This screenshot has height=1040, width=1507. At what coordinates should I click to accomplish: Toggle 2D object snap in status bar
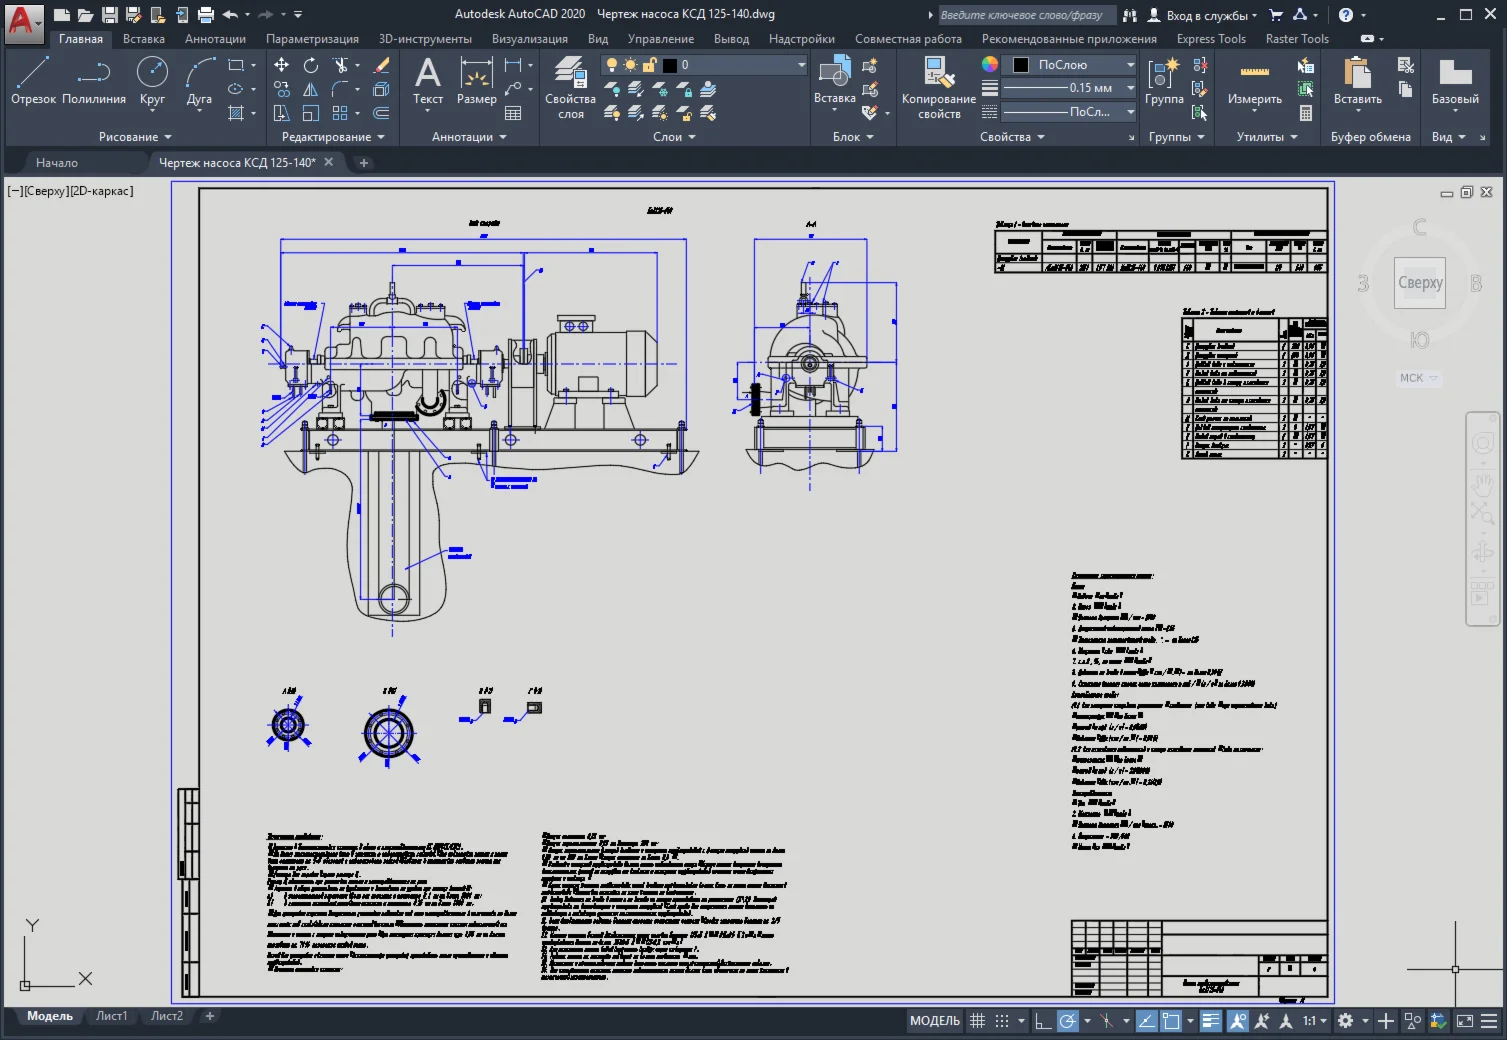pyautogui.click(x=1171, y=1021)
